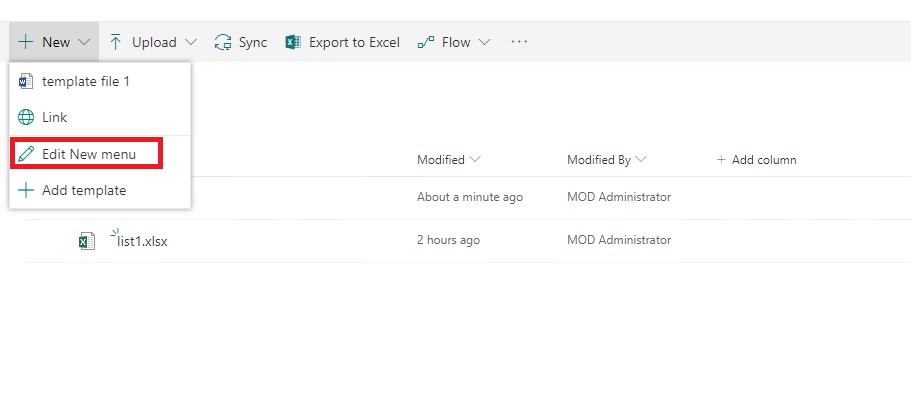Screen dimensions: 911x414
Task: Click the Flow icon
Action: 426,42
